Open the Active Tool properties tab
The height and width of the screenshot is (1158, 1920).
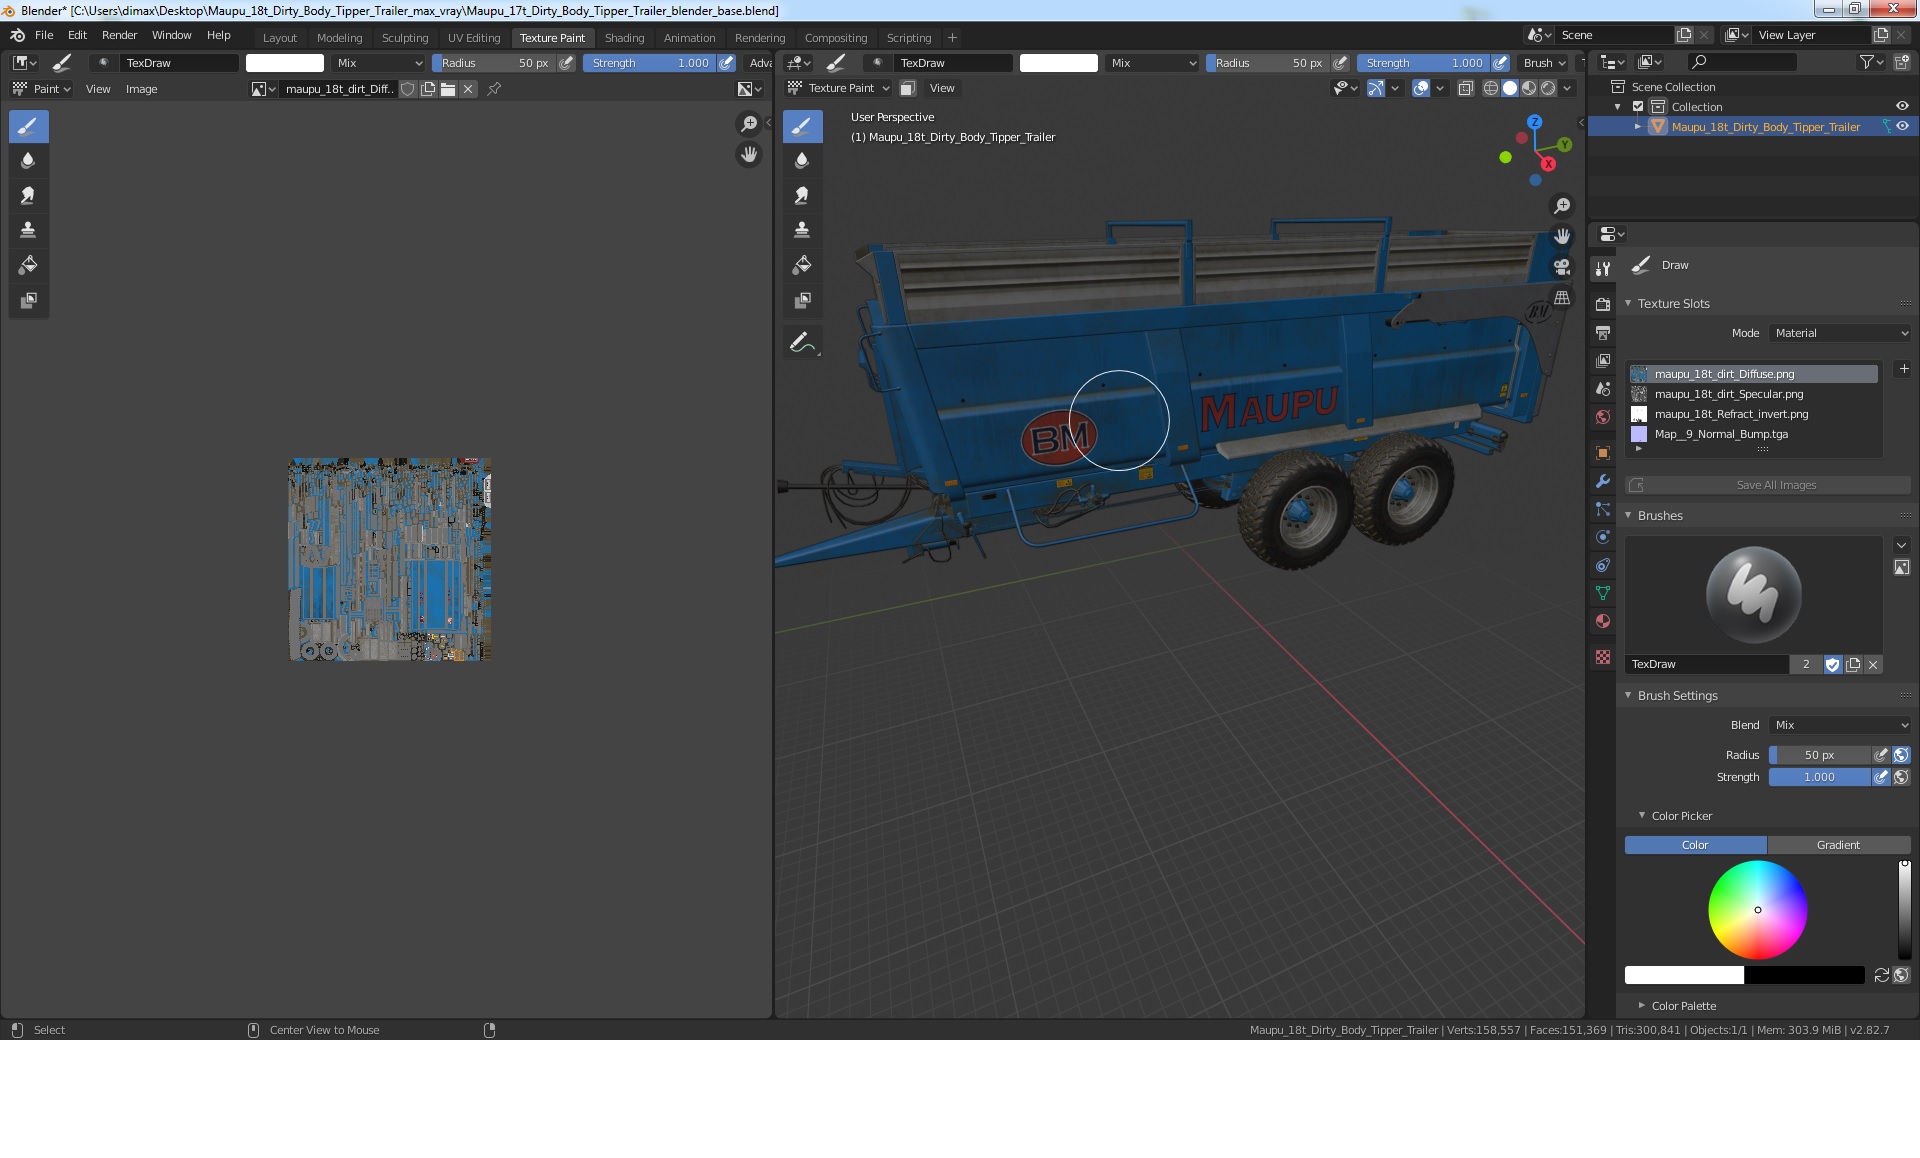(1603, 269)
